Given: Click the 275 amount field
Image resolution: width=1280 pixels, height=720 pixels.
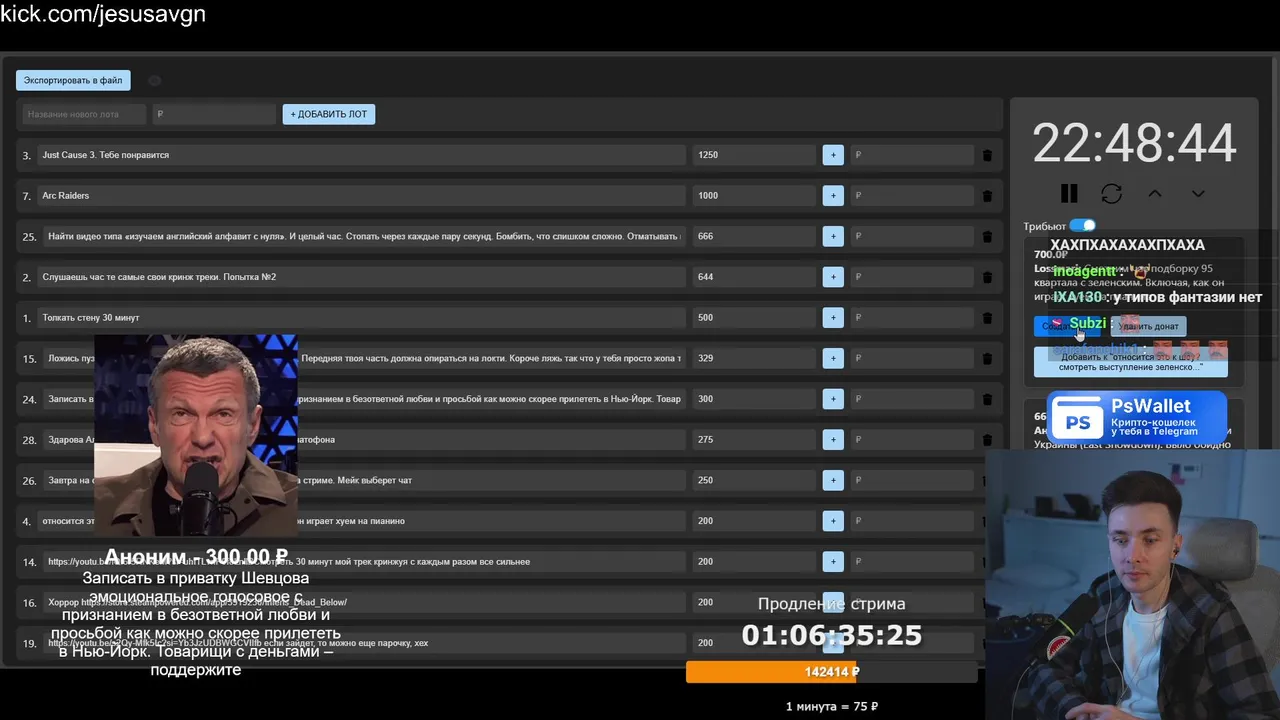Looking at the screenshot, I should click(754, 440).
